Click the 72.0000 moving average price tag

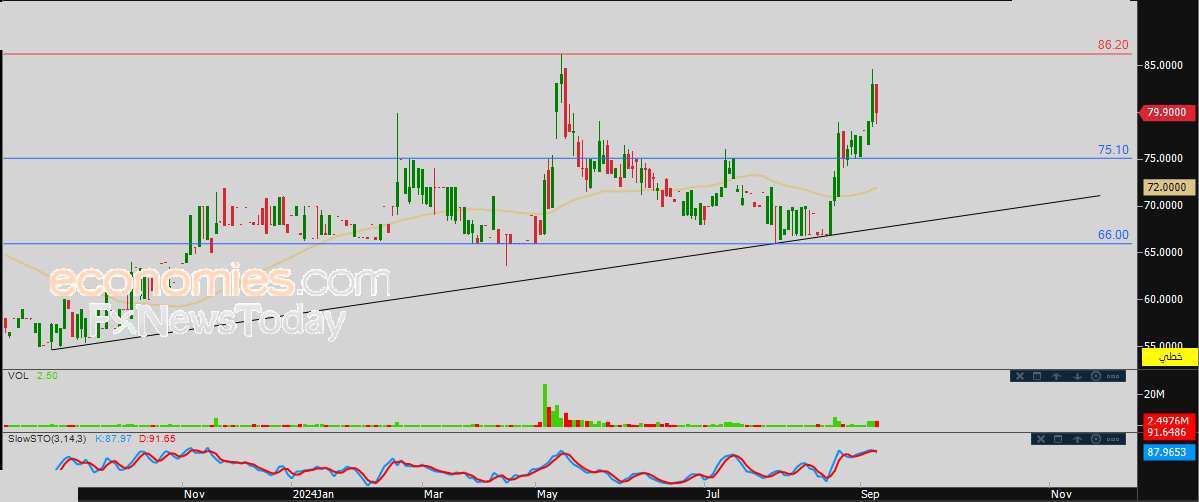click(x=1165, y=187)
